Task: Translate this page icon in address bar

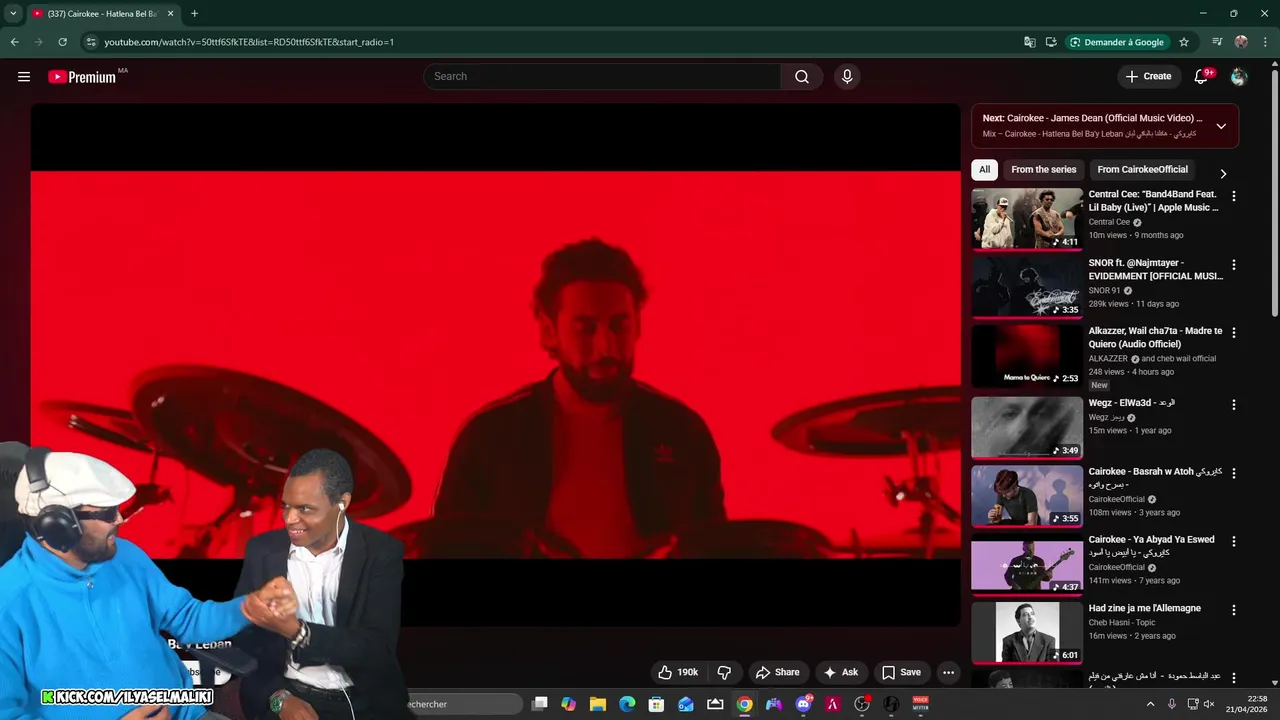Action: click(x=1030, y=42)
